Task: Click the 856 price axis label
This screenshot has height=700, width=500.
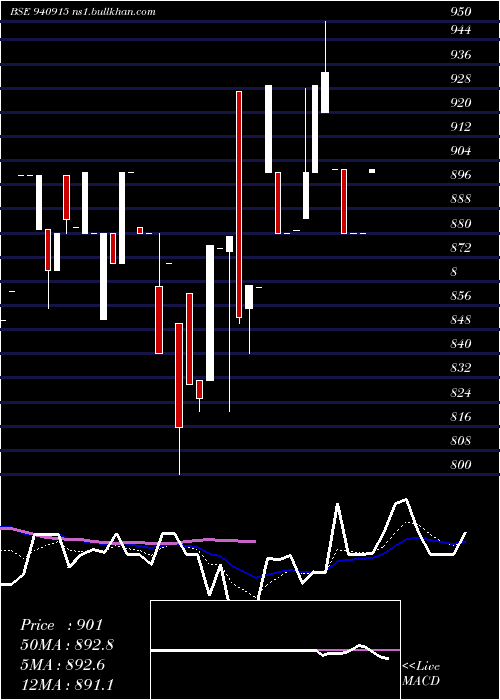Action: click(461, 296)
